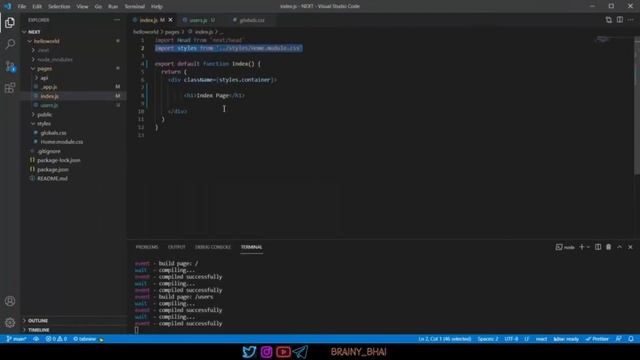Click the UTF-8 encoding status item

(x=511, y=339)
